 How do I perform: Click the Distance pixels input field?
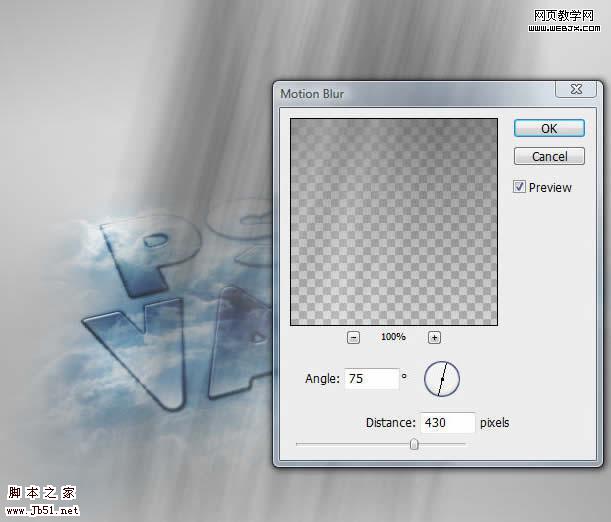[x=448, y=422]
